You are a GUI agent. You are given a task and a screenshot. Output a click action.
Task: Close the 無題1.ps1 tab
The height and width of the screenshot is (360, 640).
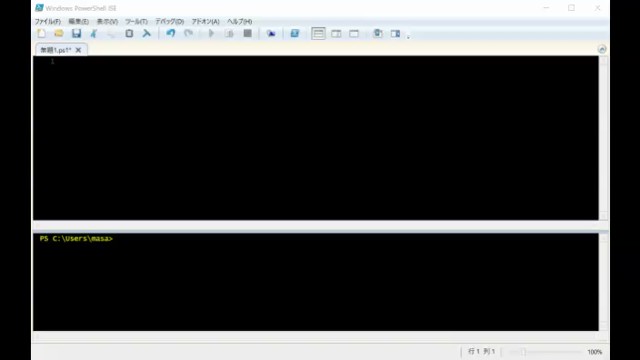tap(78, 50)
